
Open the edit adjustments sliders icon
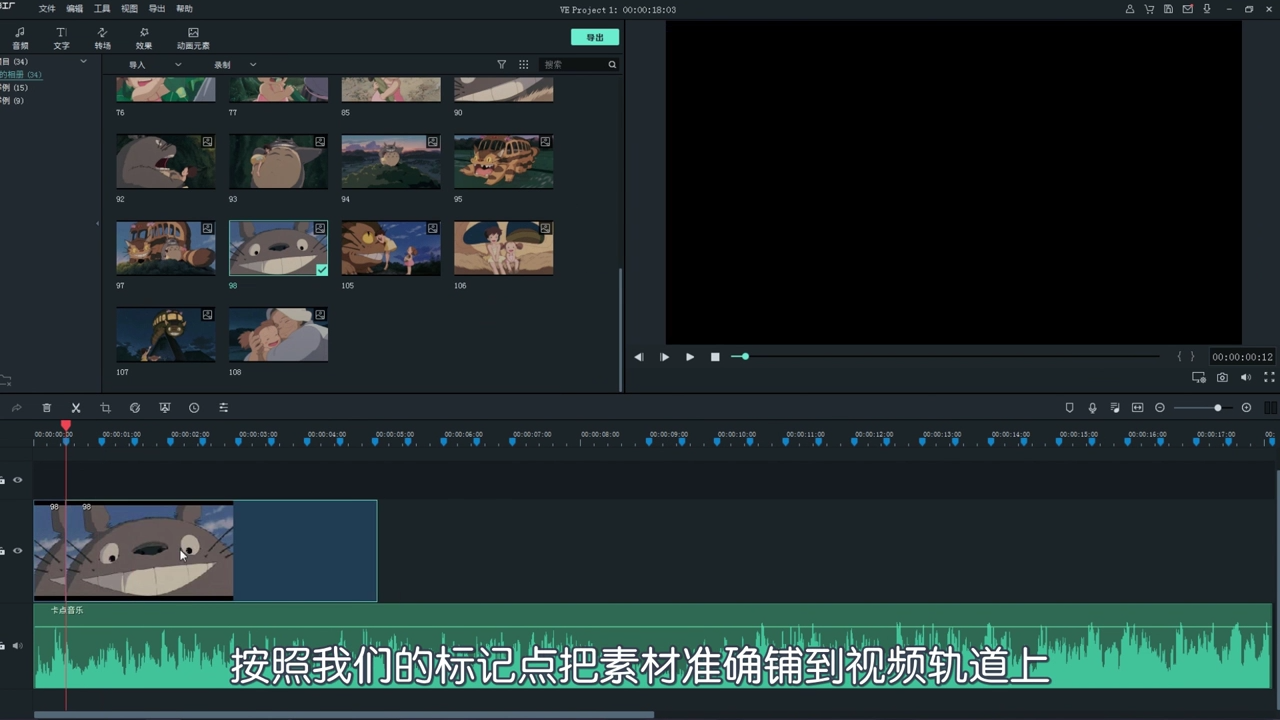coord(223,408)
